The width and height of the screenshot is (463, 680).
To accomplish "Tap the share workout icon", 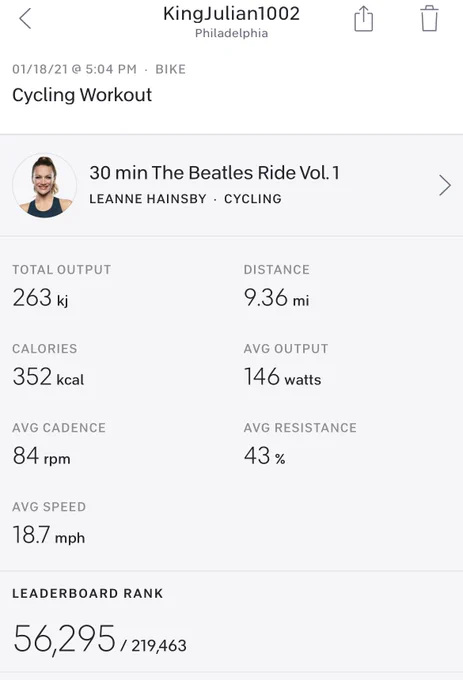I will point(363,19).
